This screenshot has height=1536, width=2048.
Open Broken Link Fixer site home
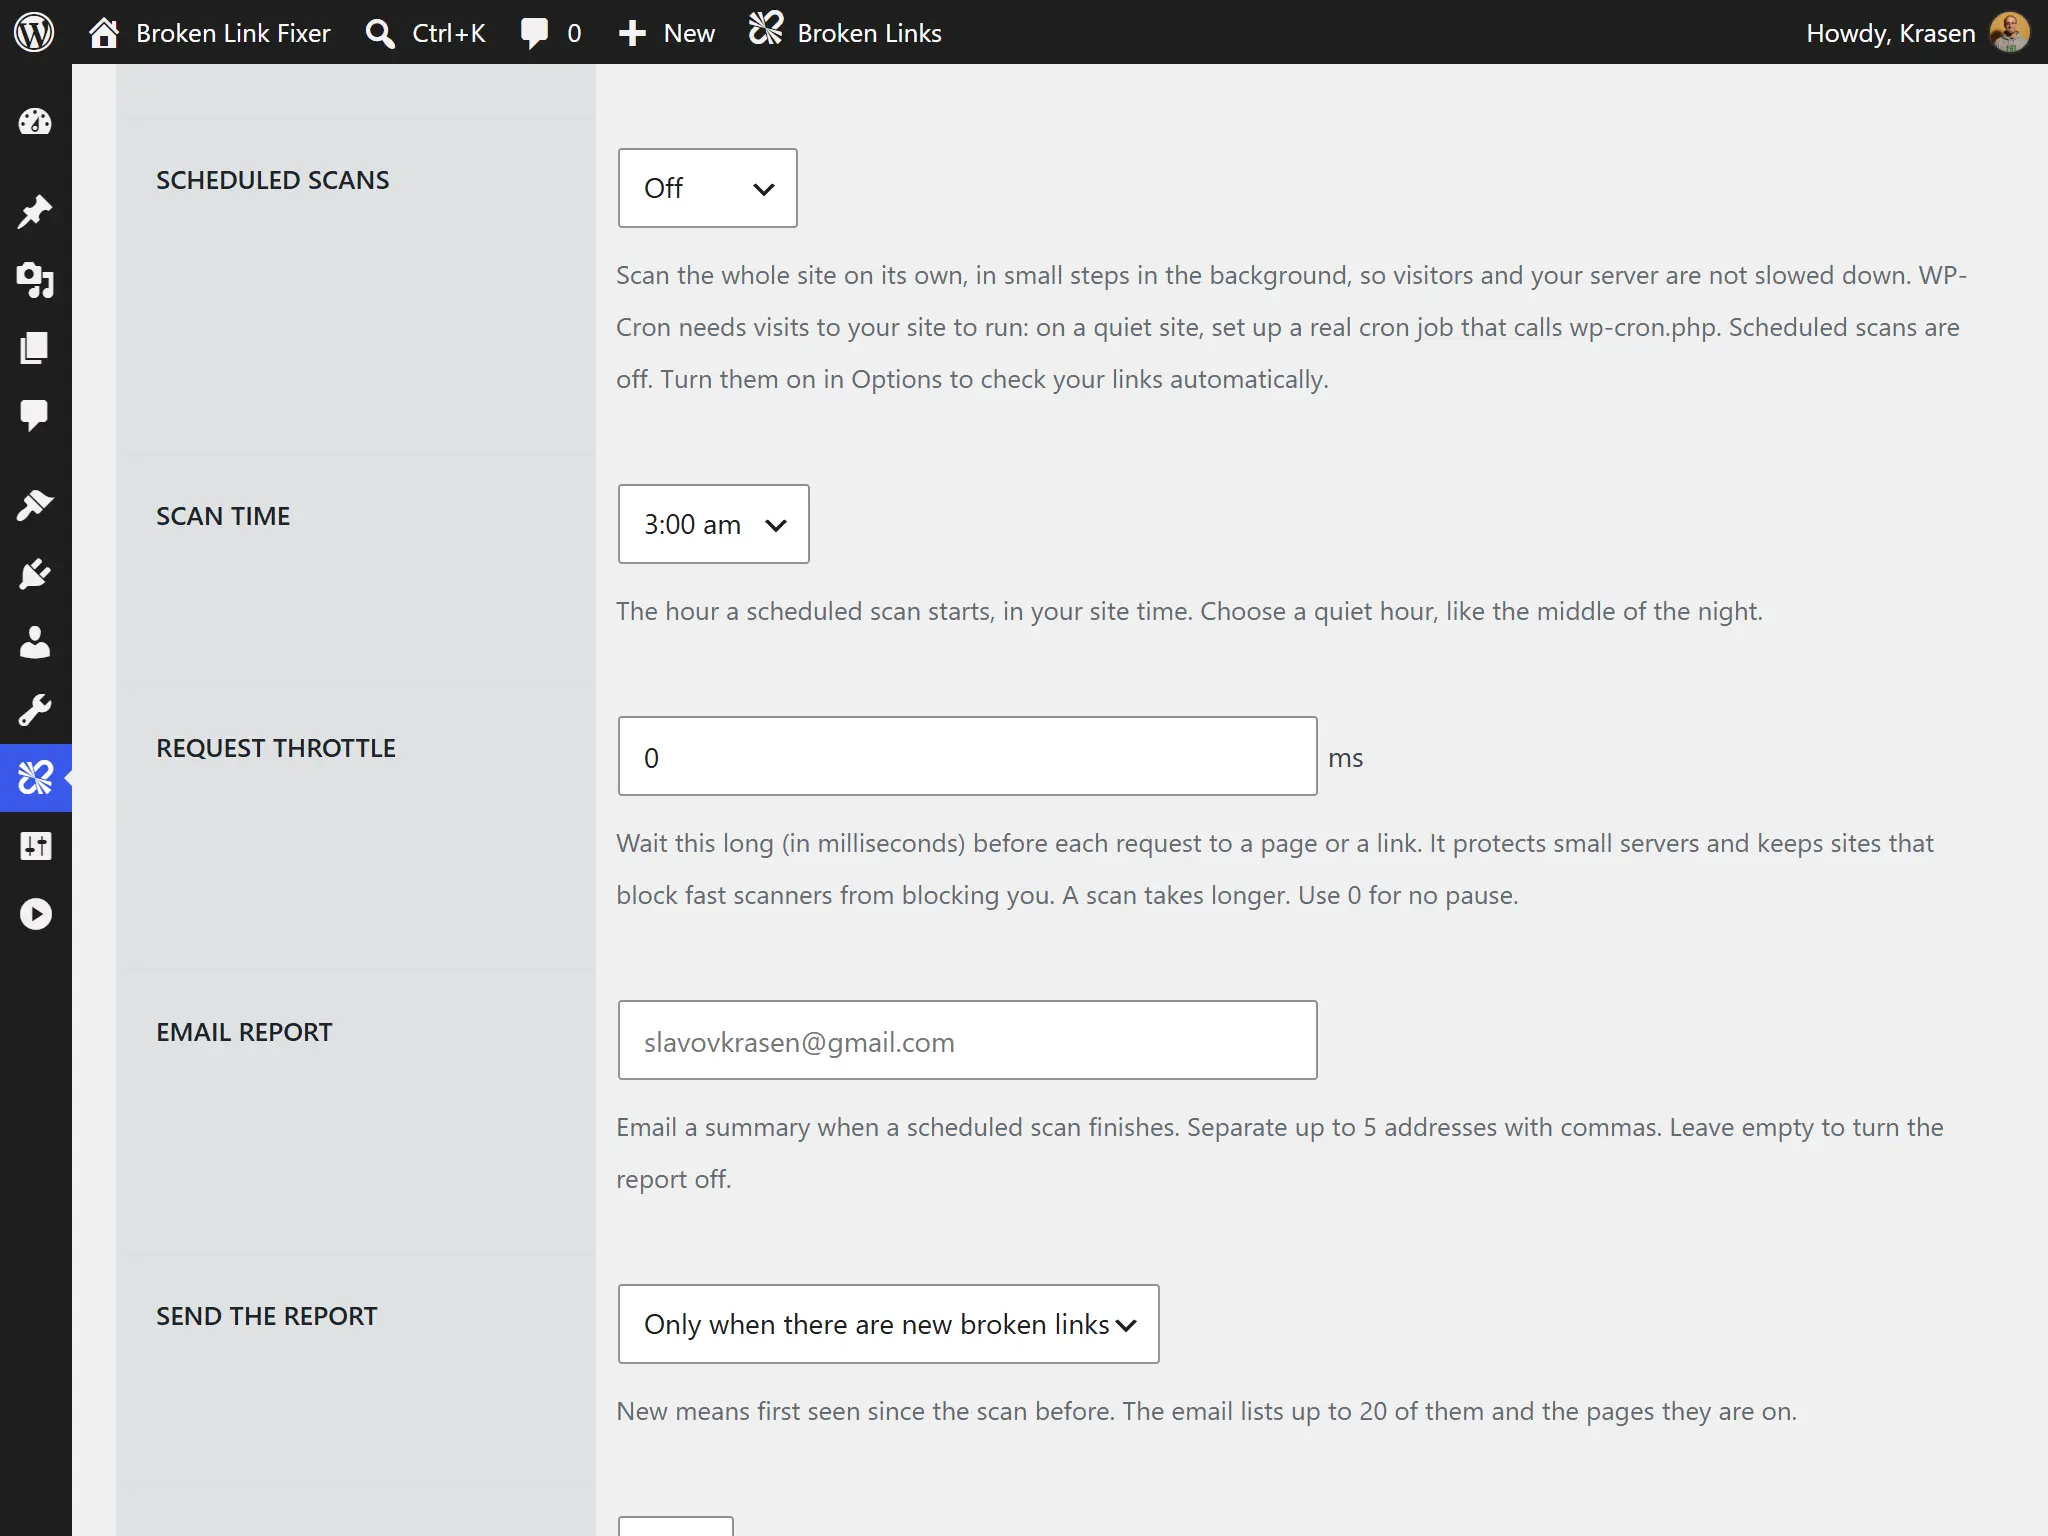(x=209, y=32)
